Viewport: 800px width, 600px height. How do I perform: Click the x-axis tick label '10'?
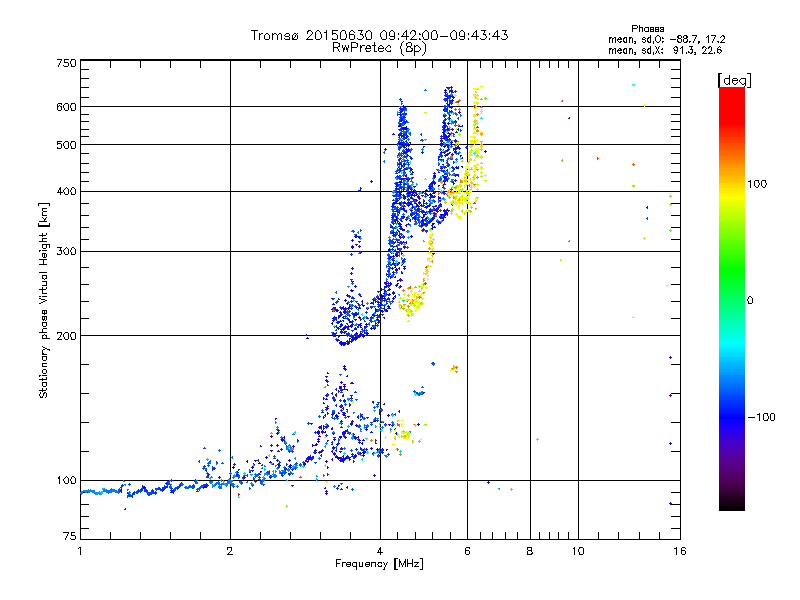click(578, 551)
